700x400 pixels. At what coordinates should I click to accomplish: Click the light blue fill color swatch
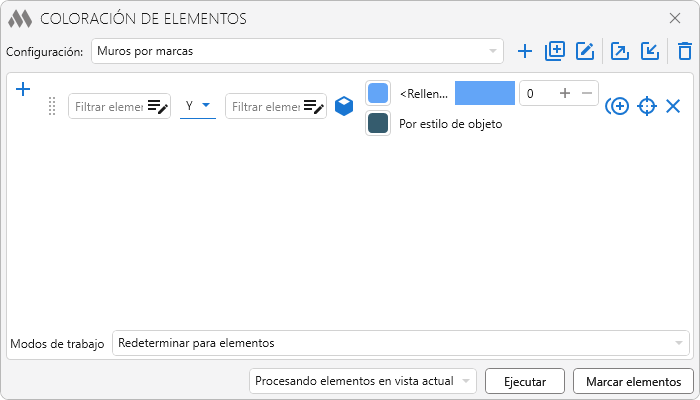(378, 93)
